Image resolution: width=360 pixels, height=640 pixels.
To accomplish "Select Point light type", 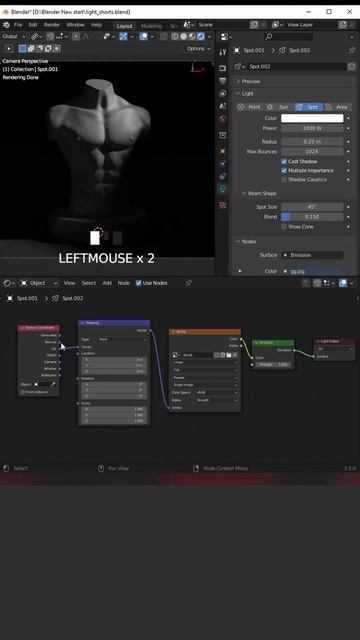I will click(x=250, y=107).
